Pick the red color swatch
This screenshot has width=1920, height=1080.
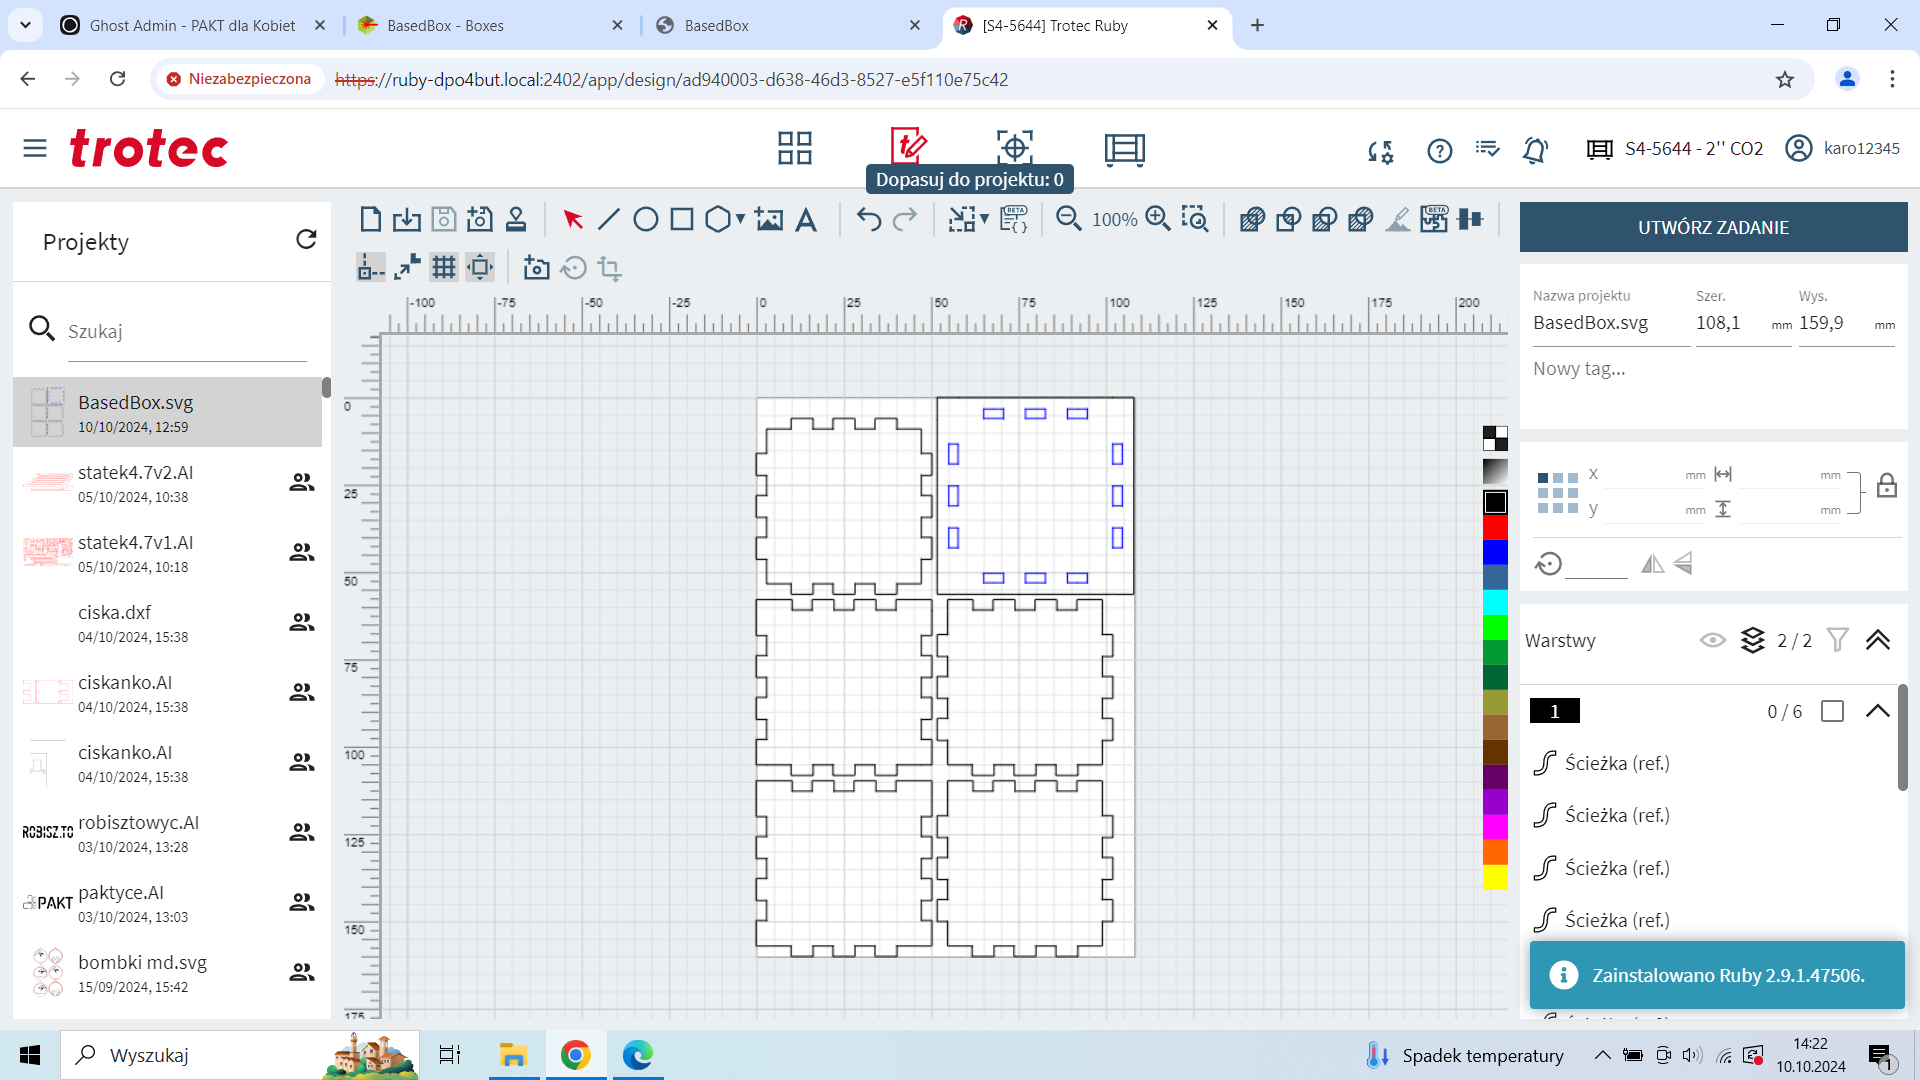pos(1495,527)
